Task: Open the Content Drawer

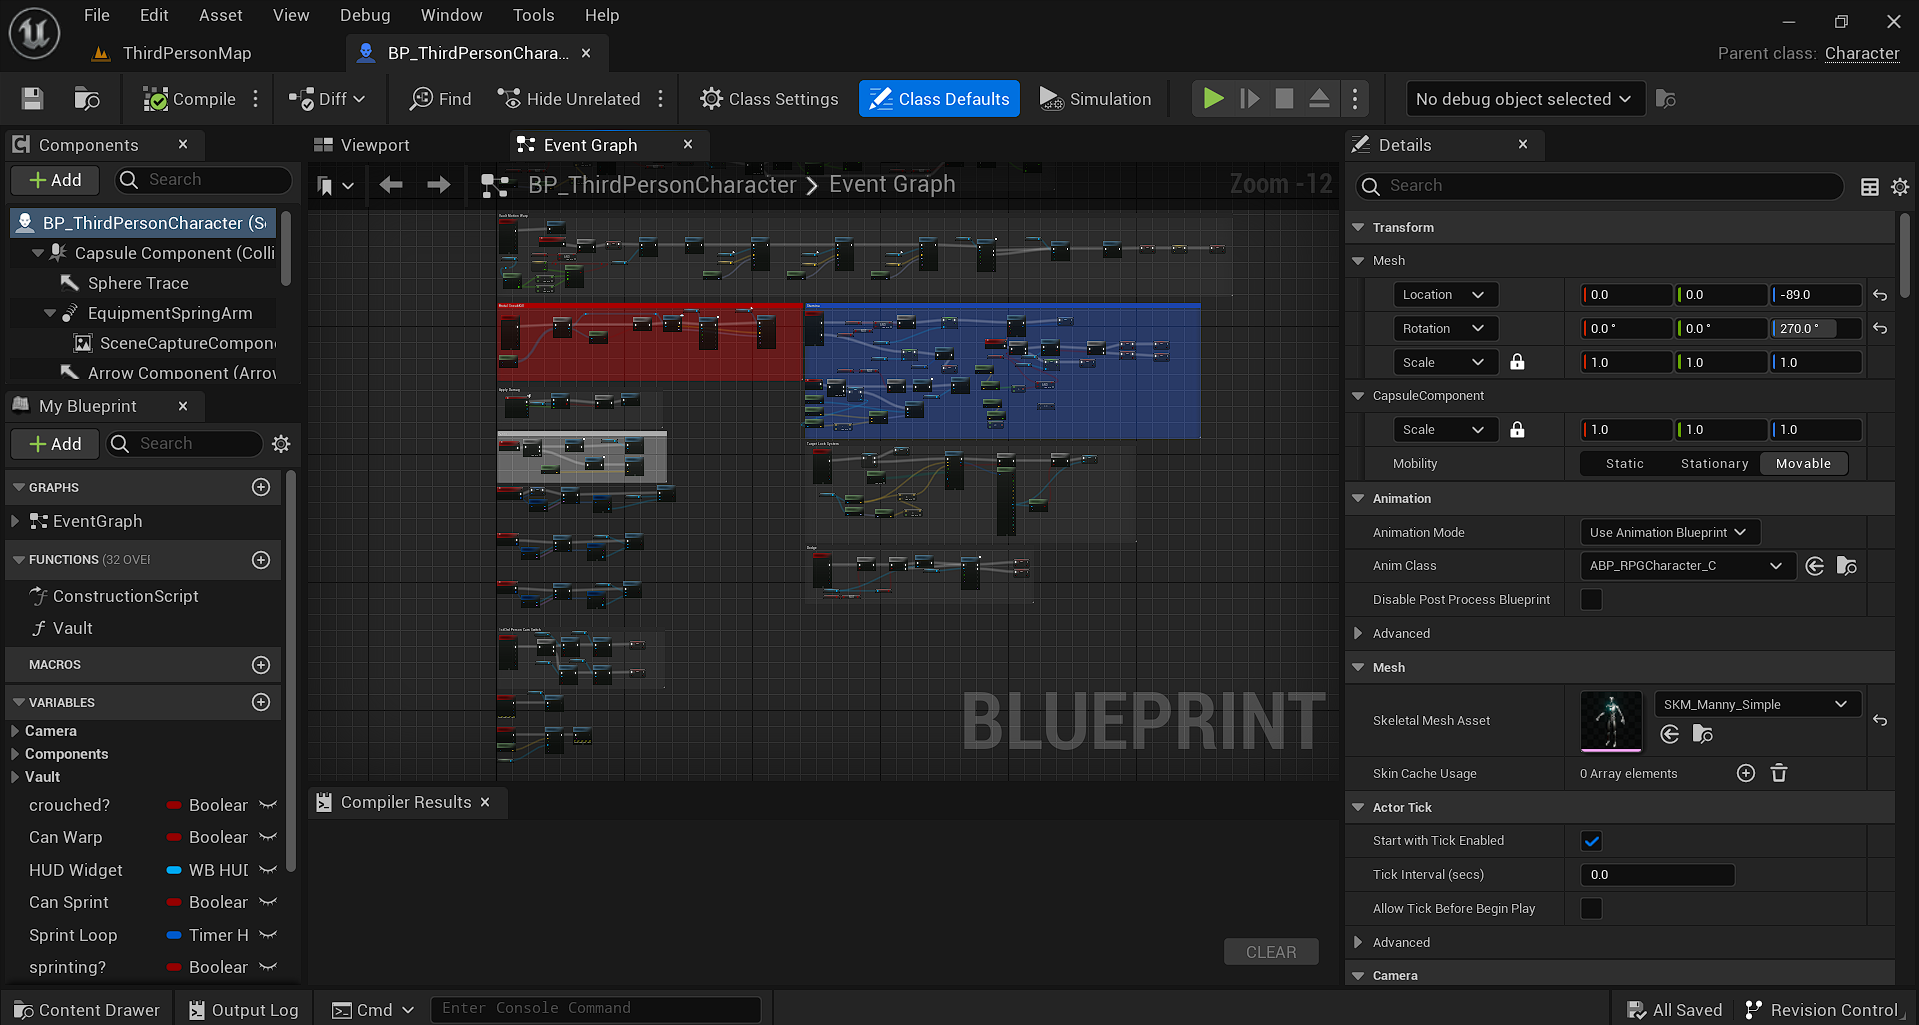Action: click(87, 1010)
